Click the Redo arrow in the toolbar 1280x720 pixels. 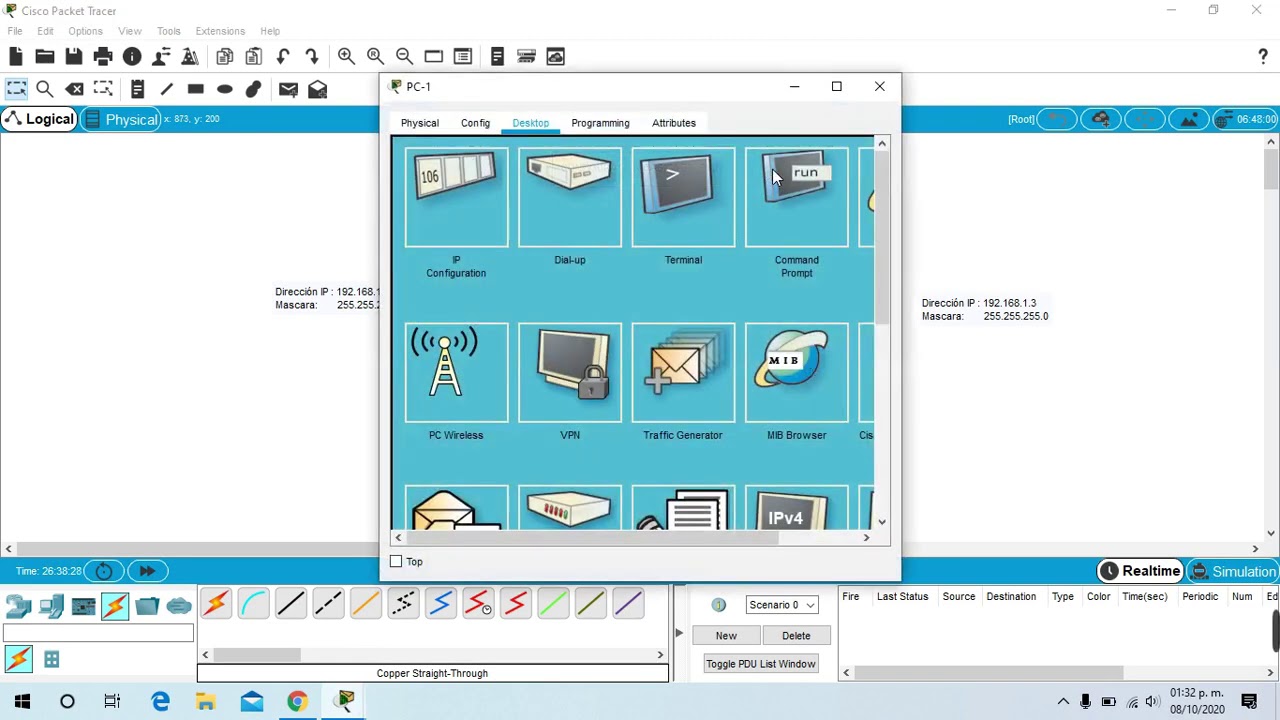click(x=312, y=57)
